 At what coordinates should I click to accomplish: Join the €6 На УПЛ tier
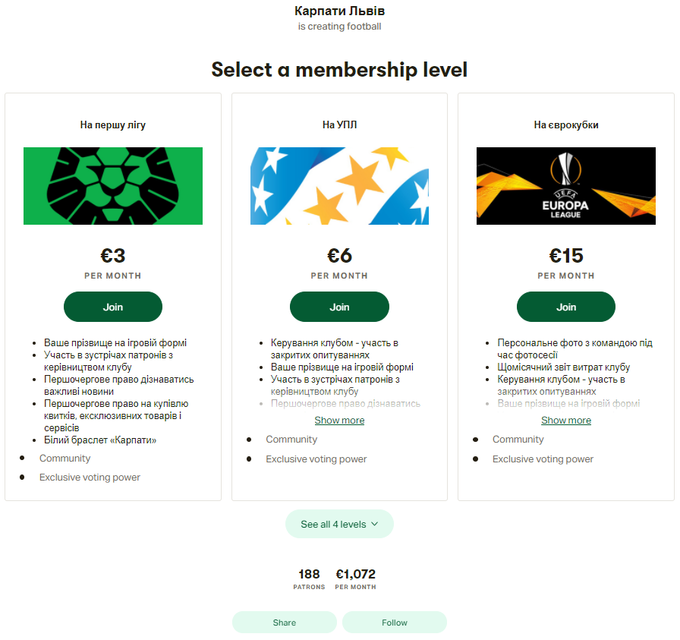(339, 307)
